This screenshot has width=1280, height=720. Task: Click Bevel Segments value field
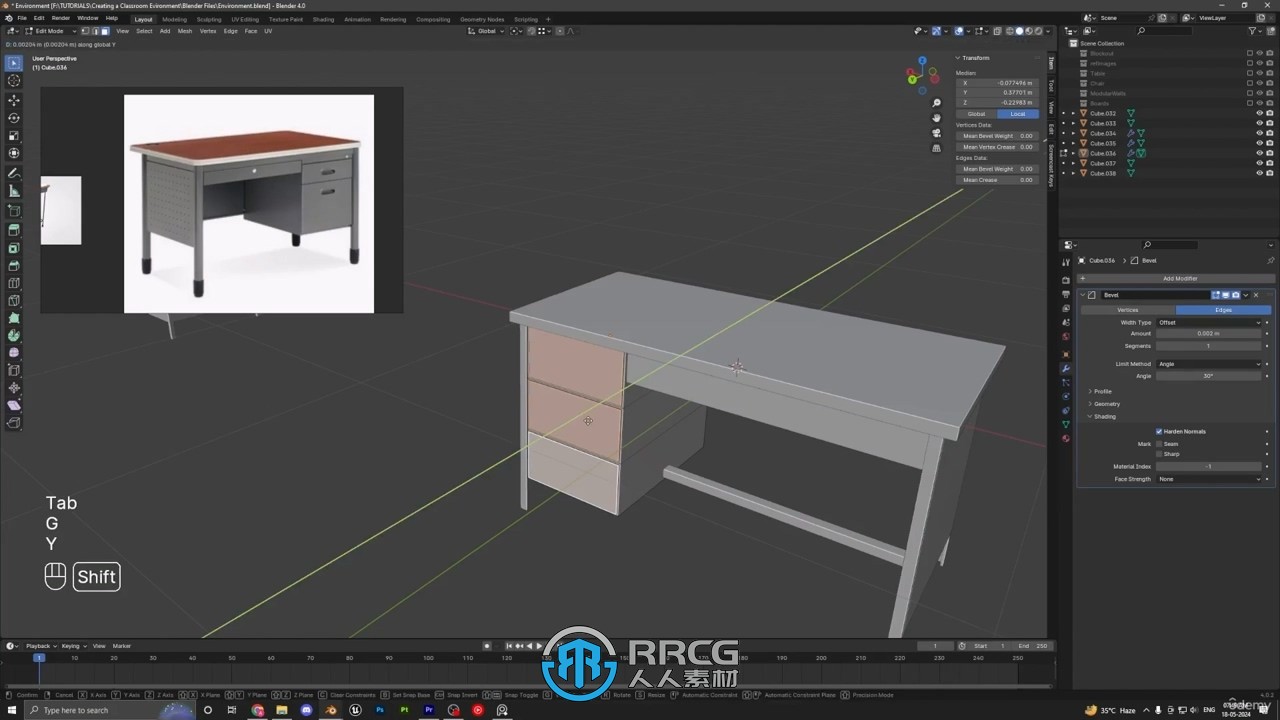(1209, 346)
